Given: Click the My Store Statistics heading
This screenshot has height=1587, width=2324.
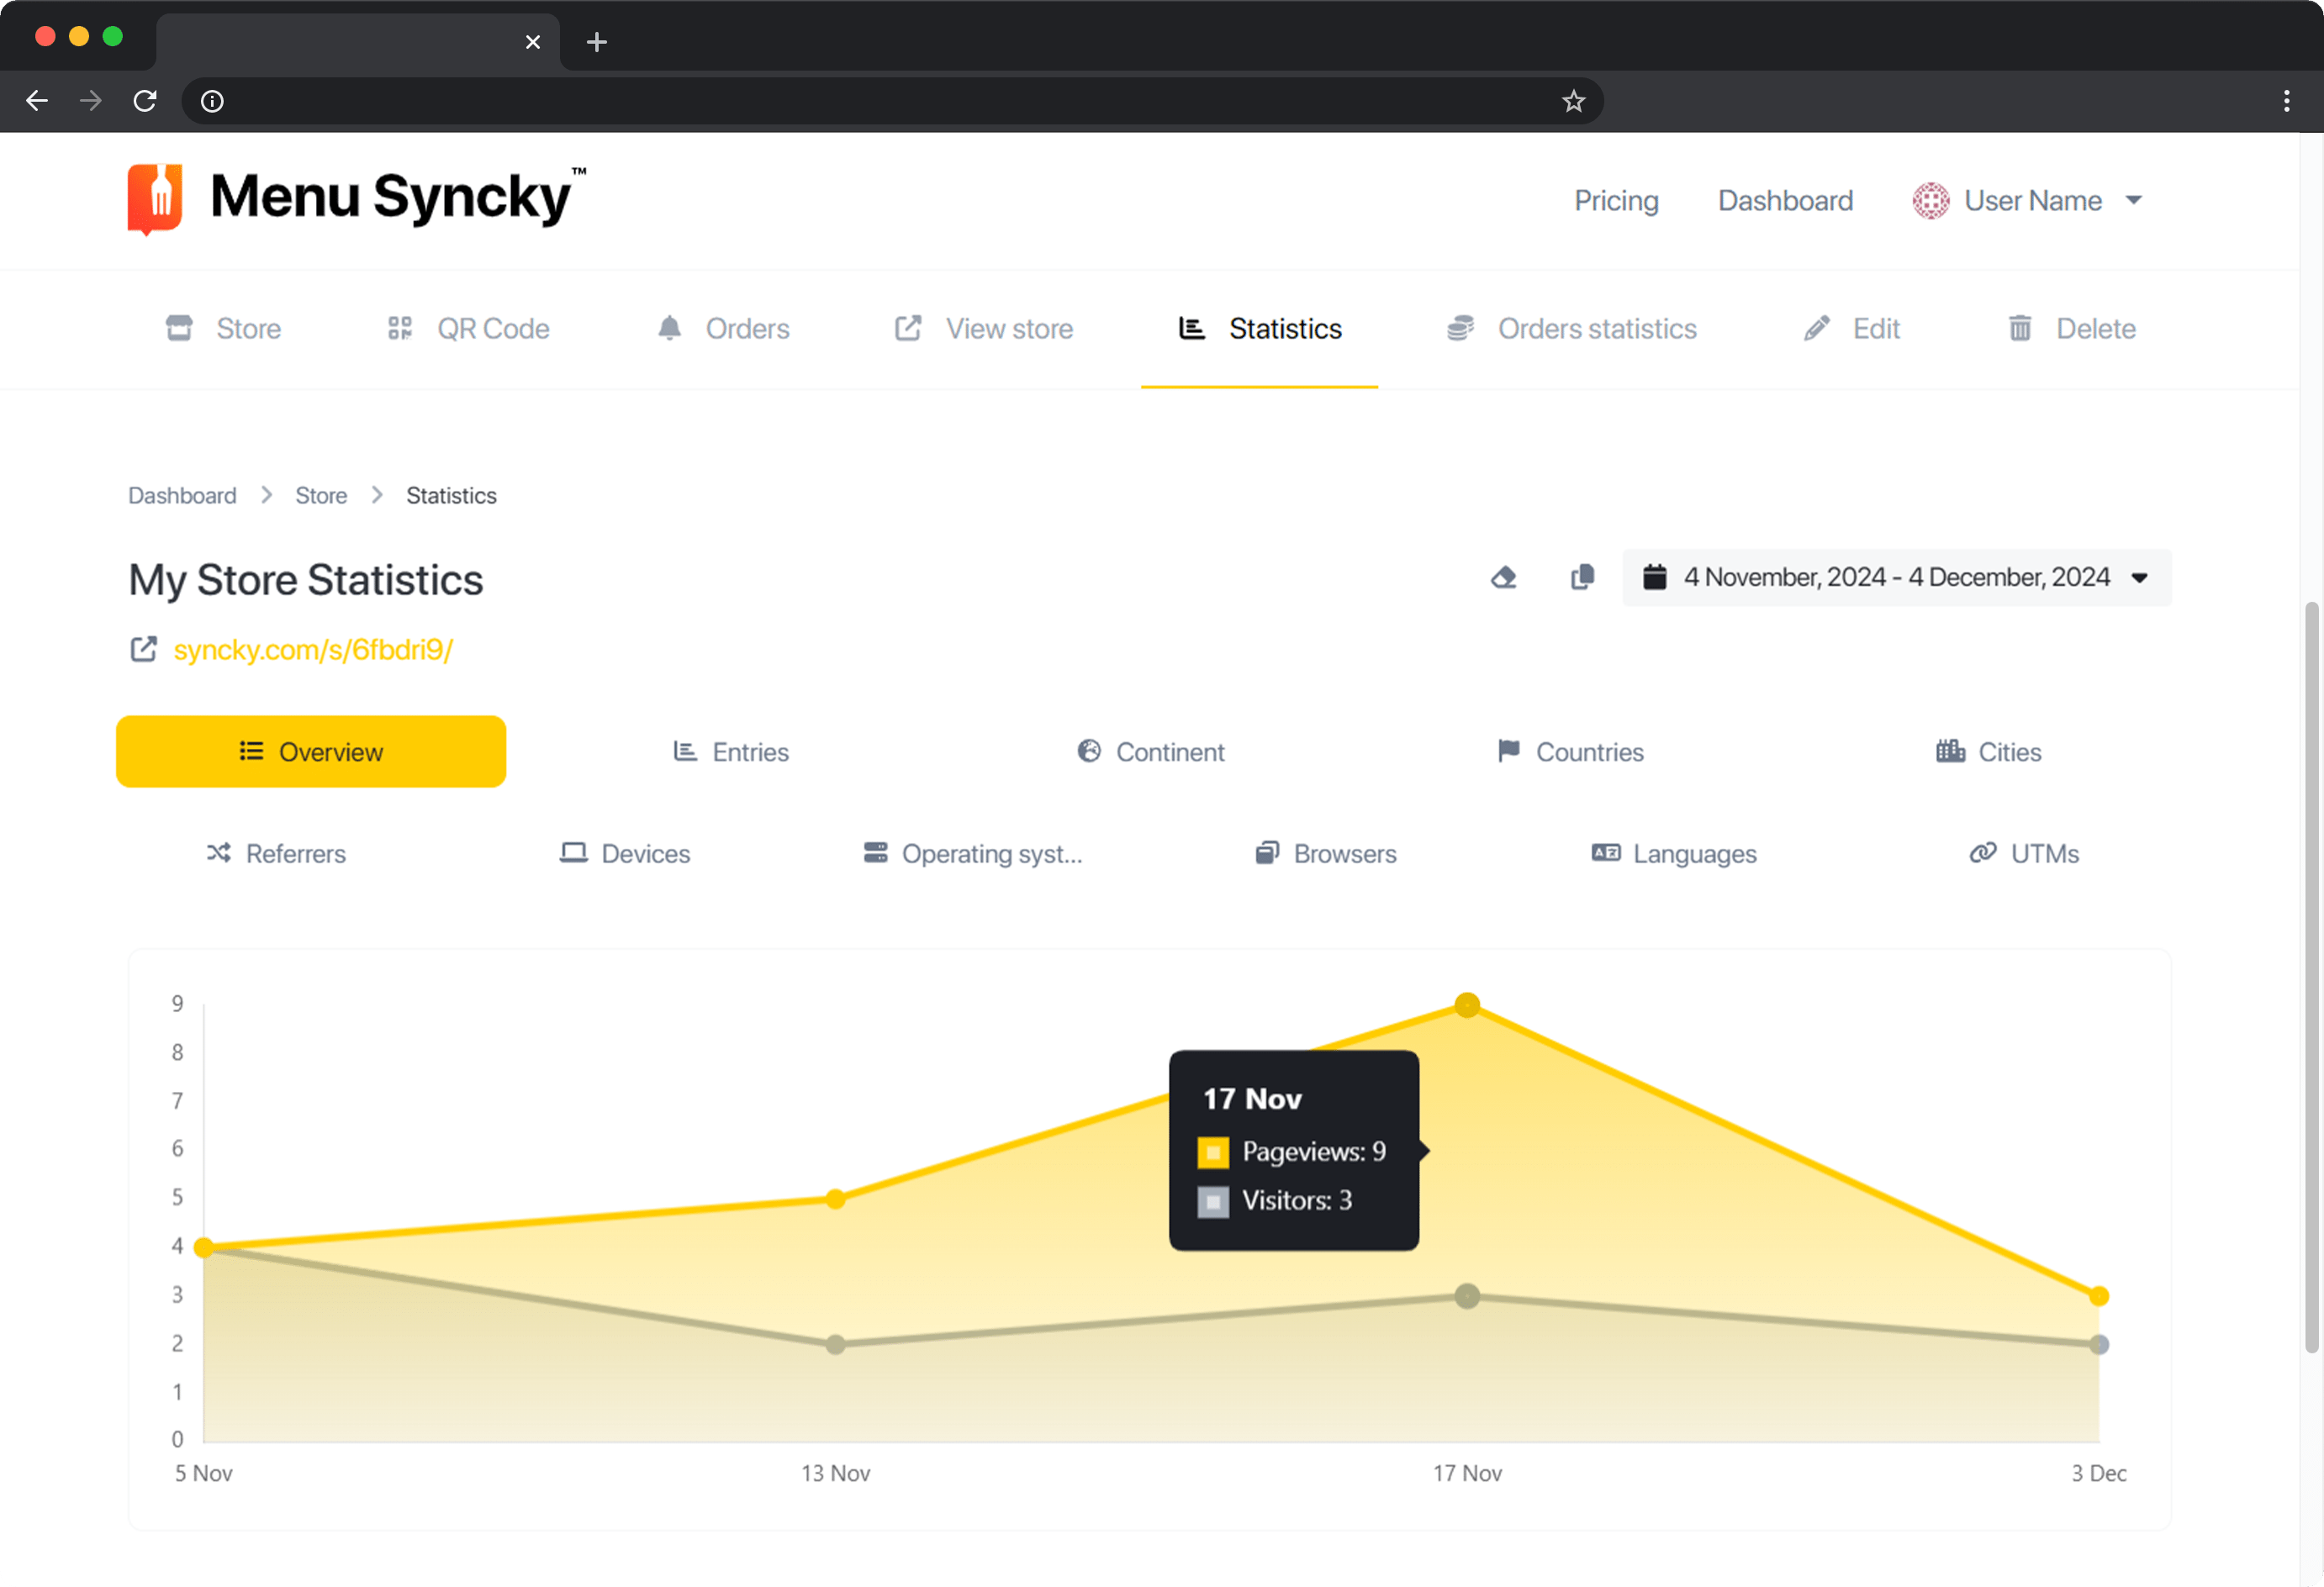Looking at the screenshot, I should pyautogui.click(x=306, y=580).
